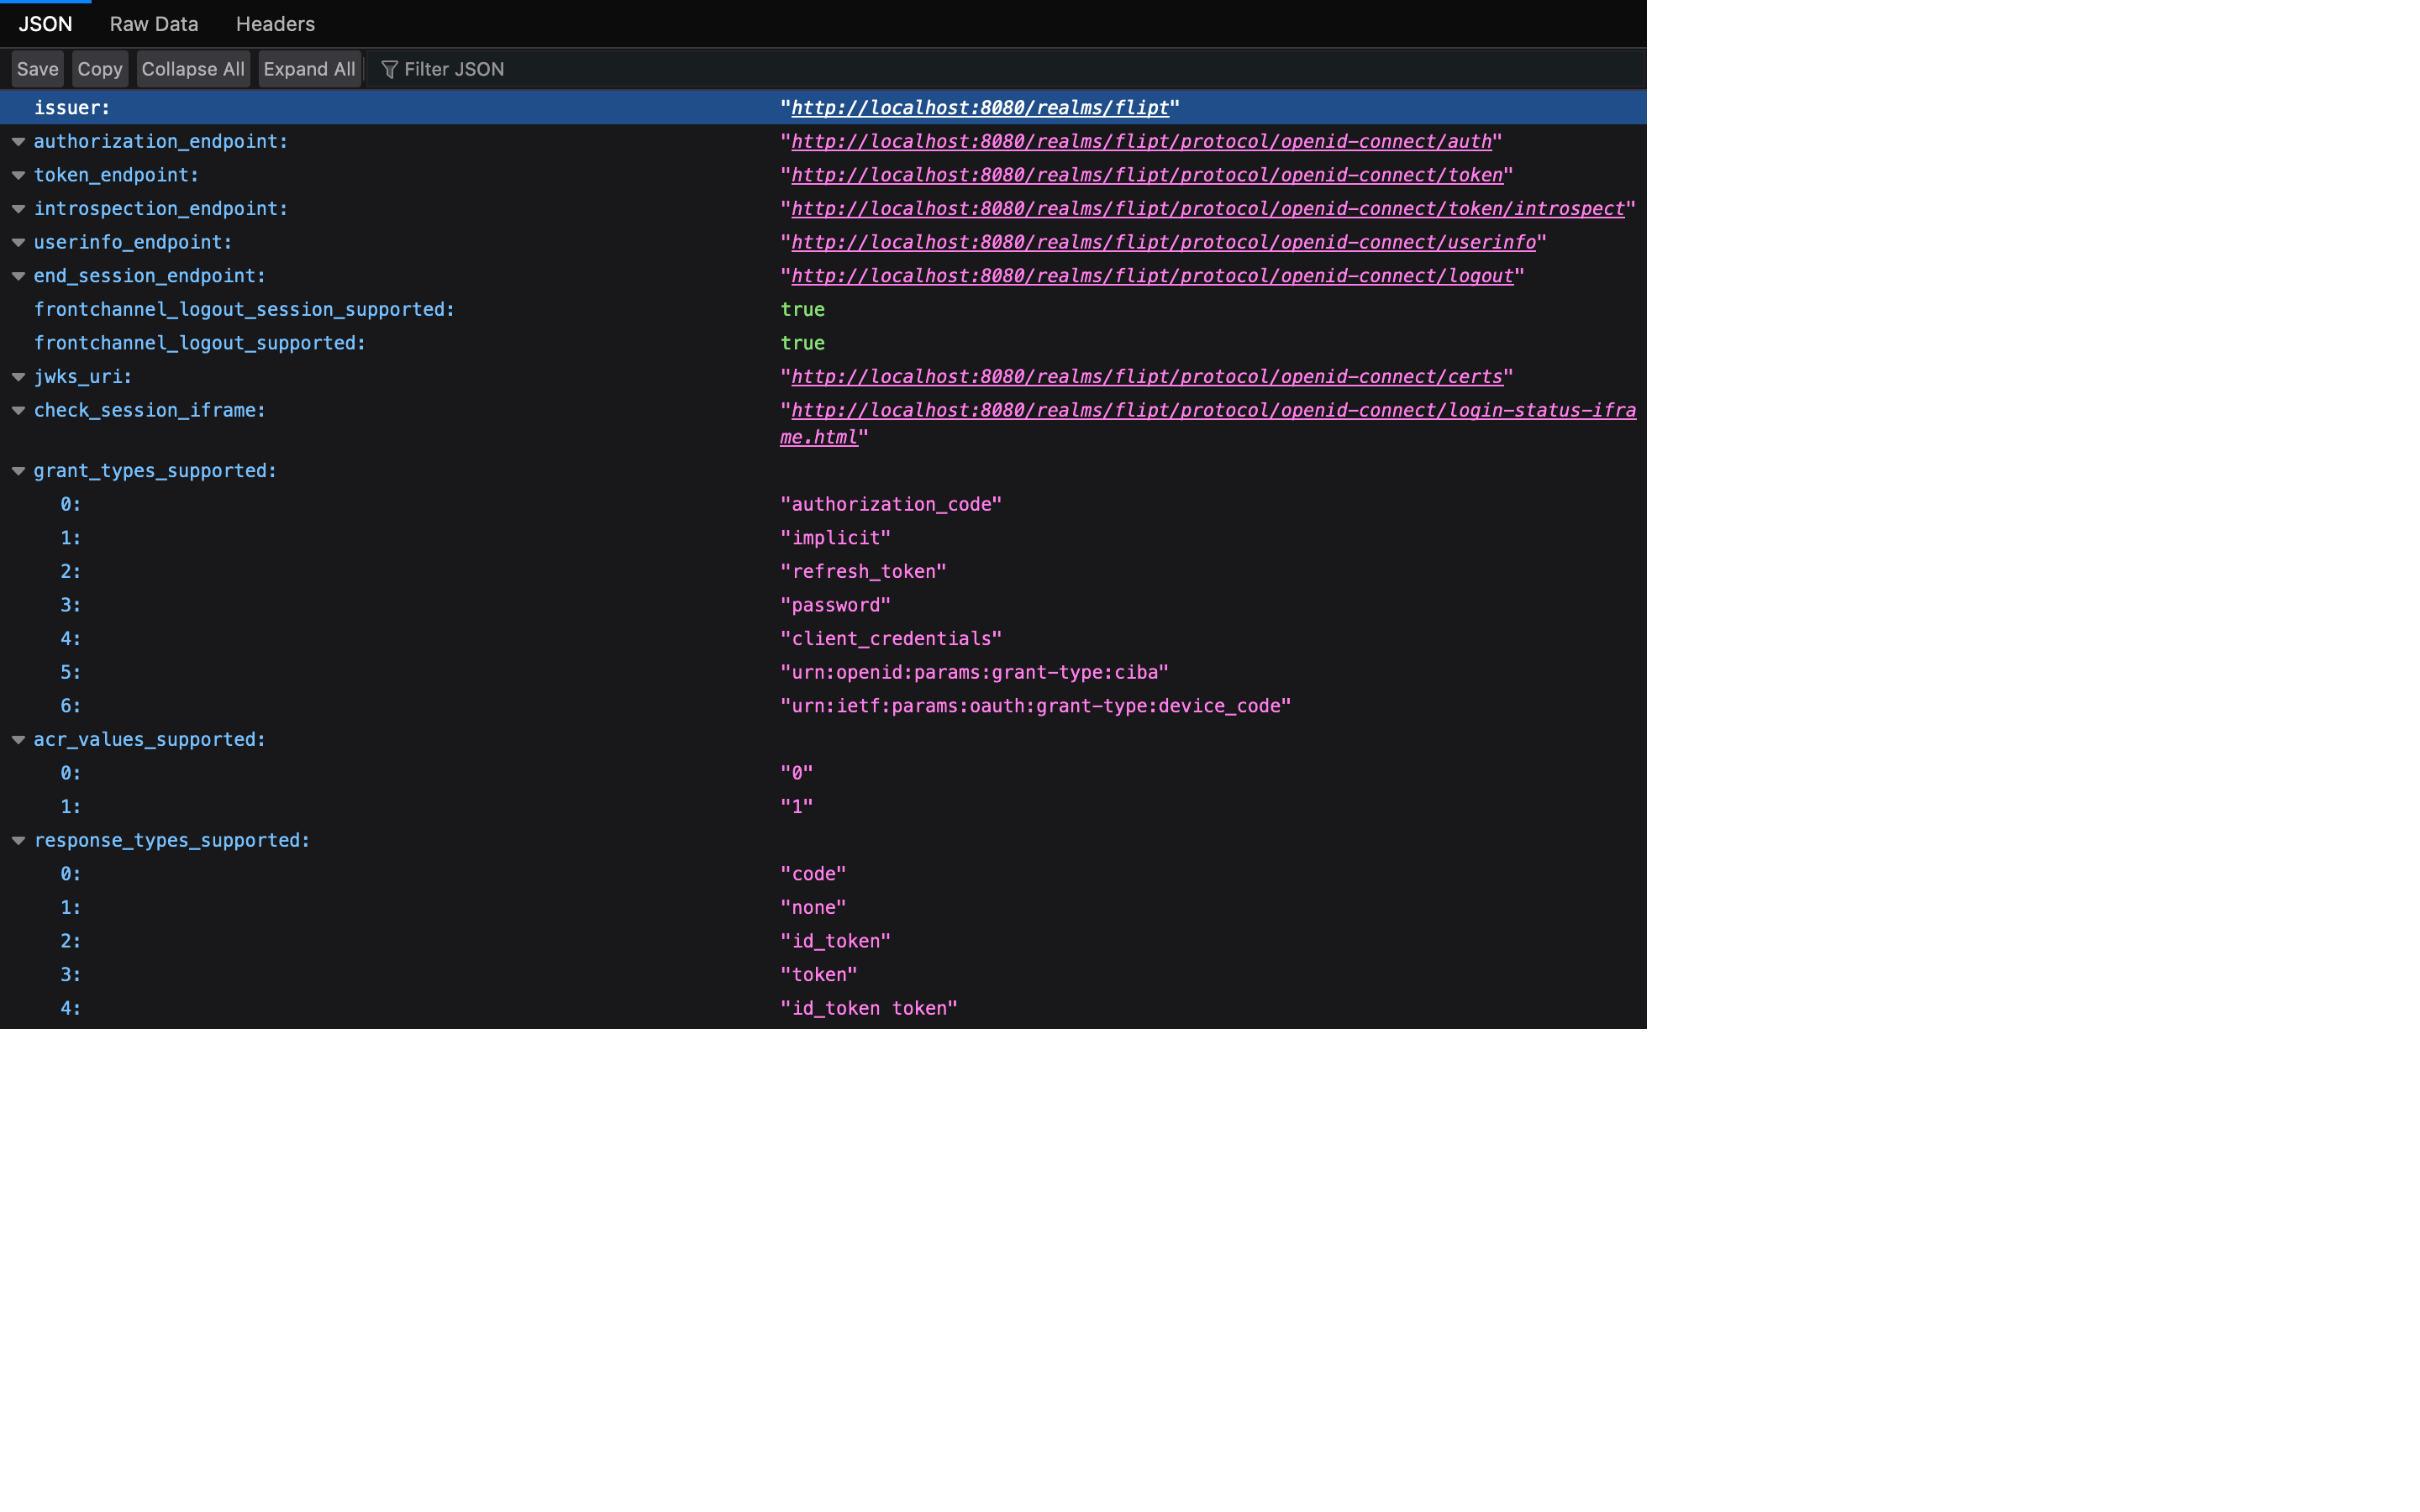Image resolution: width=2420 pixels, height=1512 pixels.
Task: Toggle the userinfo_endpoint row arrow
Action: [18, 243]
